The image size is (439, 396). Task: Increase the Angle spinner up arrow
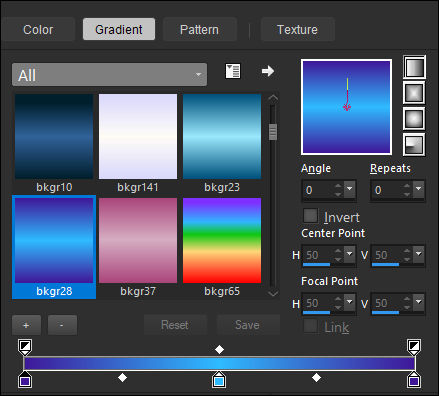(338, 186)
